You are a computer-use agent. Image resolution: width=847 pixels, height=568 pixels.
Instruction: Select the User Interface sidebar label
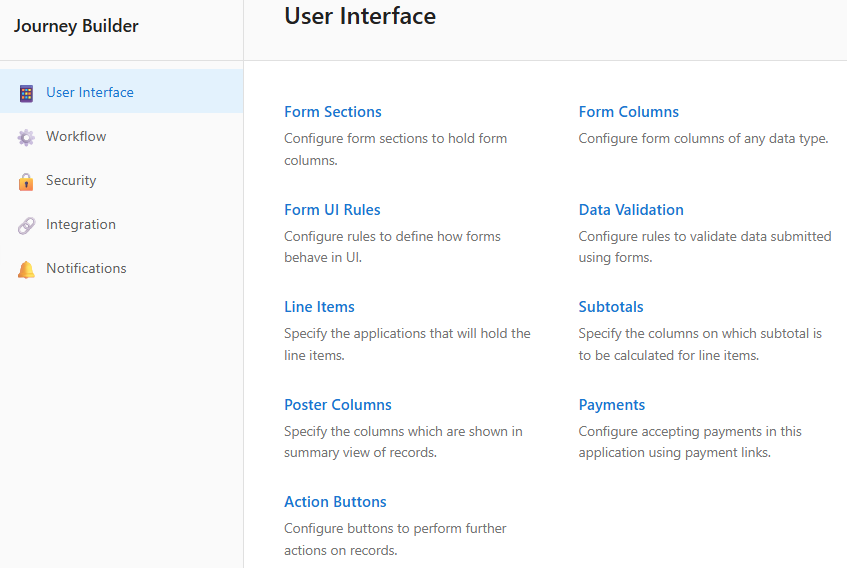tap(90, 93)
